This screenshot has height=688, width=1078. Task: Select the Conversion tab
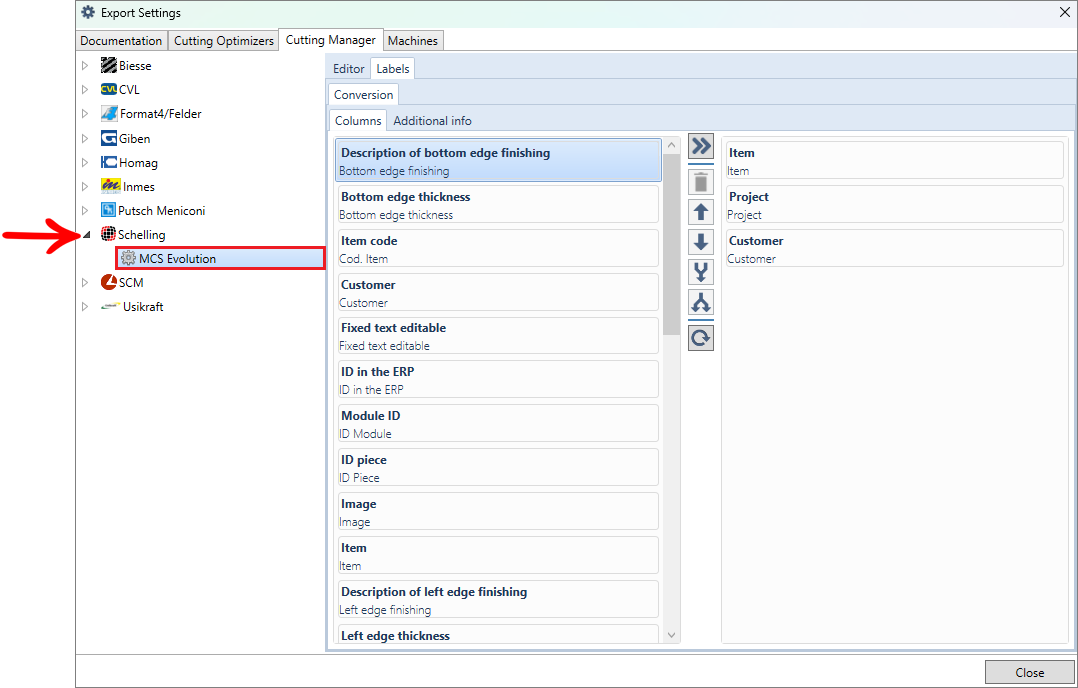pyautogui.click(x=363, y=94)
